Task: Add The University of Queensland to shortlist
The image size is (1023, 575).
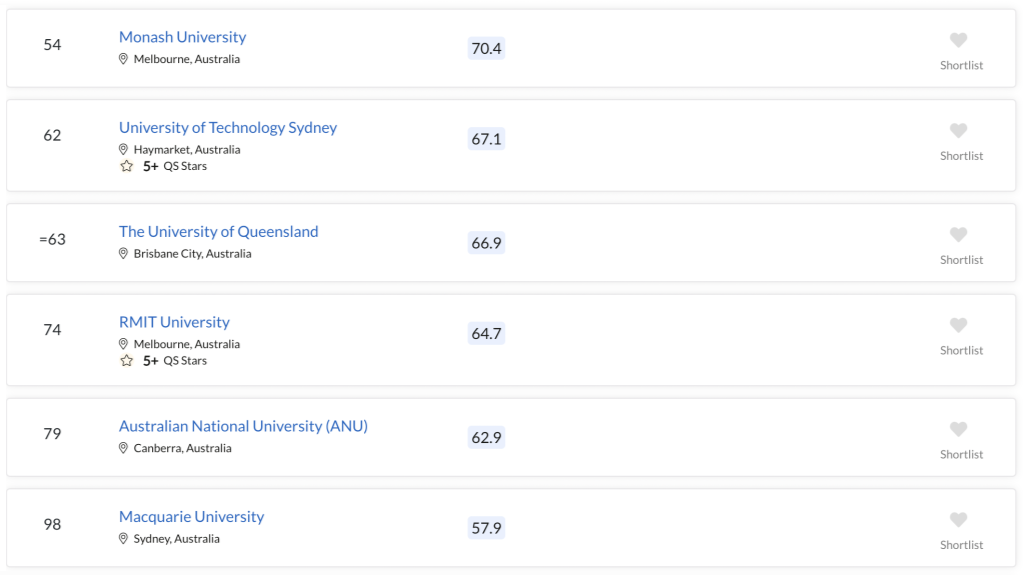Action: pyautogui.click(x=958, y=234)
